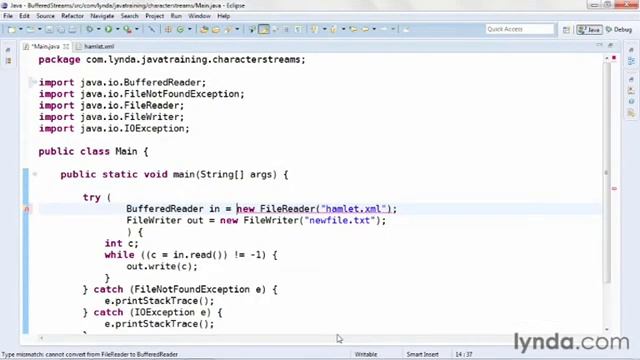Open the External Tools dropdown arrow

pos(137,29)
